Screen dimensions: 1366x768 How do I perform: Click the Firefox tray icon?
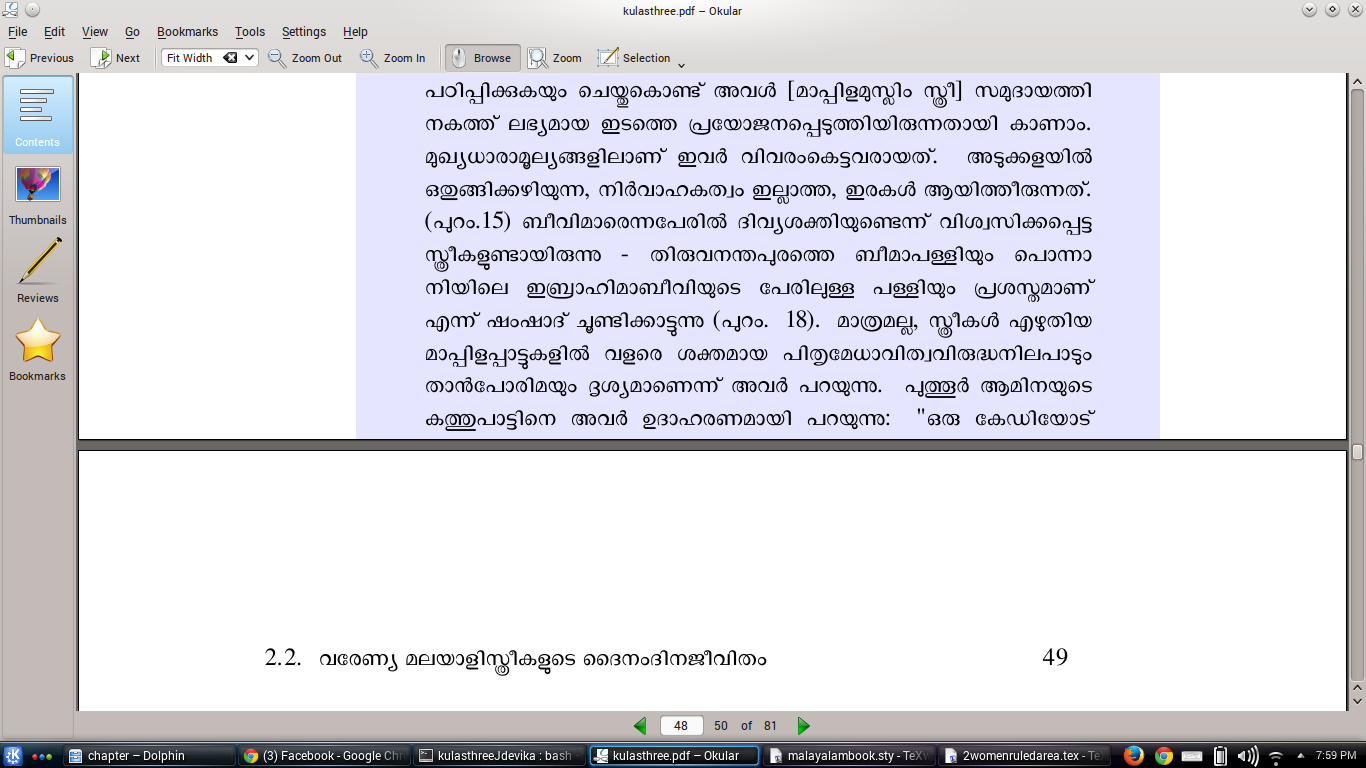click(1133, 756)
